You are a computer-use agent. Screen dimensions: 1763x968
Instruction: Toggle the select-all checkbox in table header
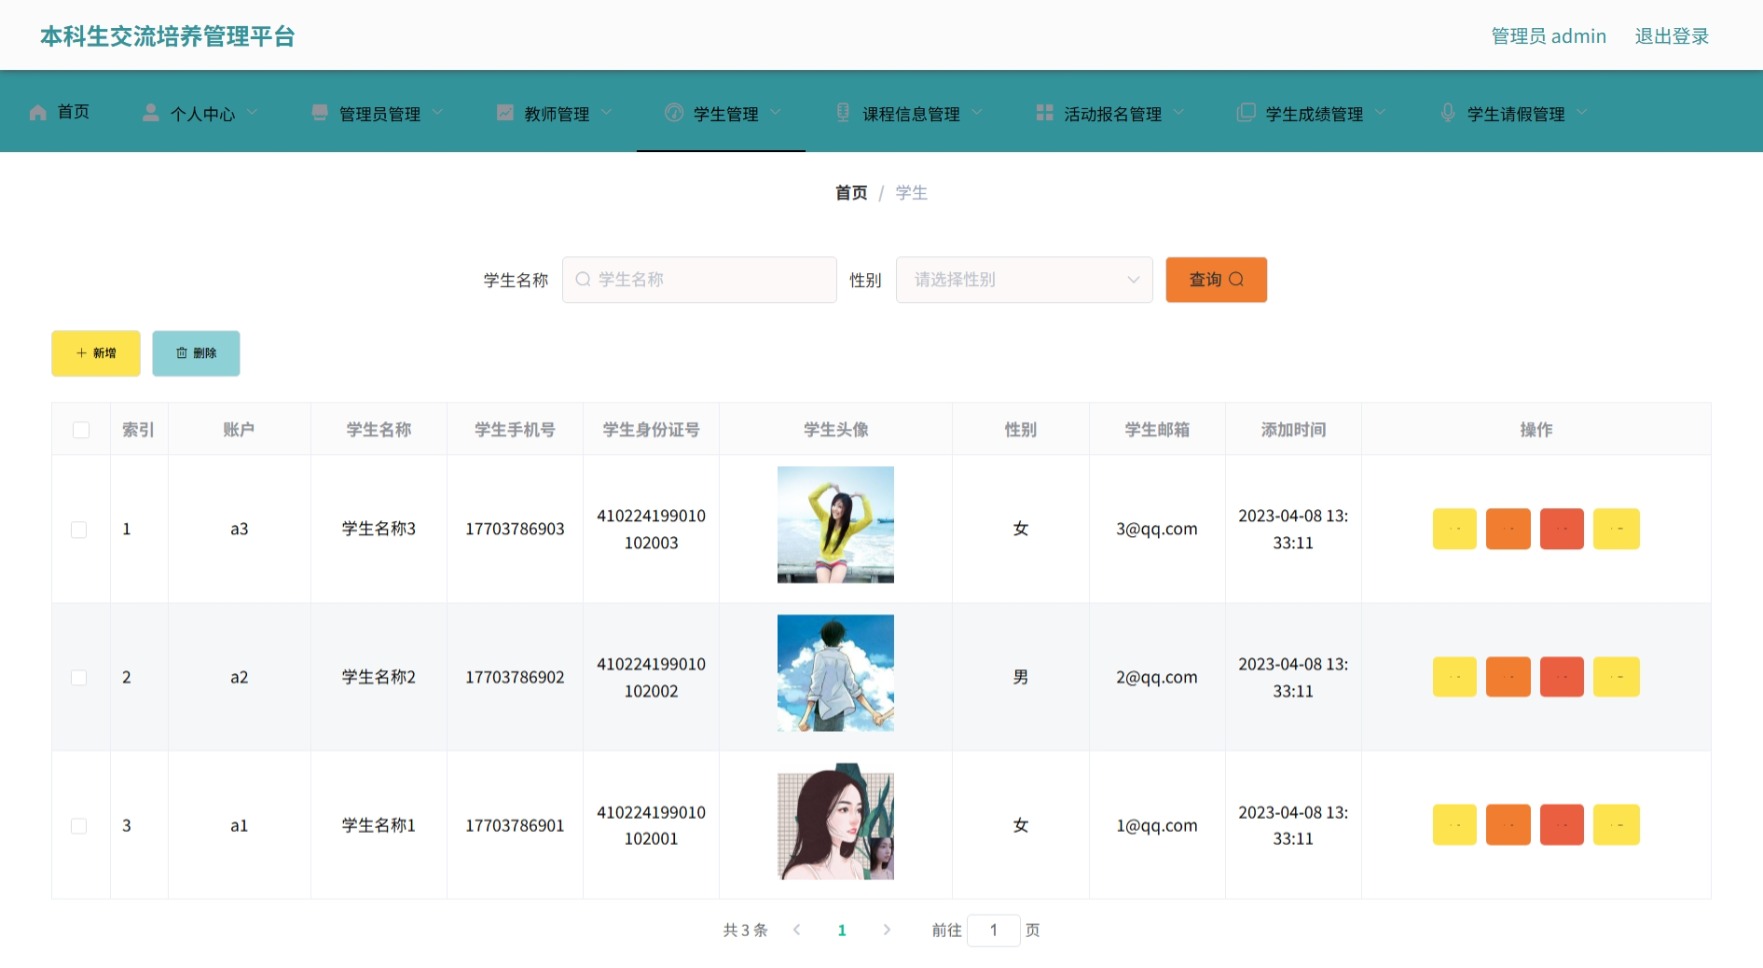pos(81,430)
